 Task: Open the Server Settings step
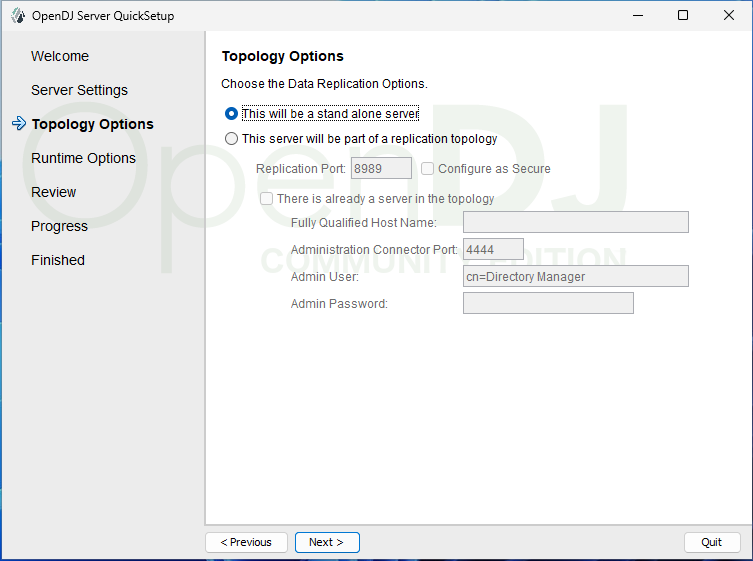(x=79, y=90)
